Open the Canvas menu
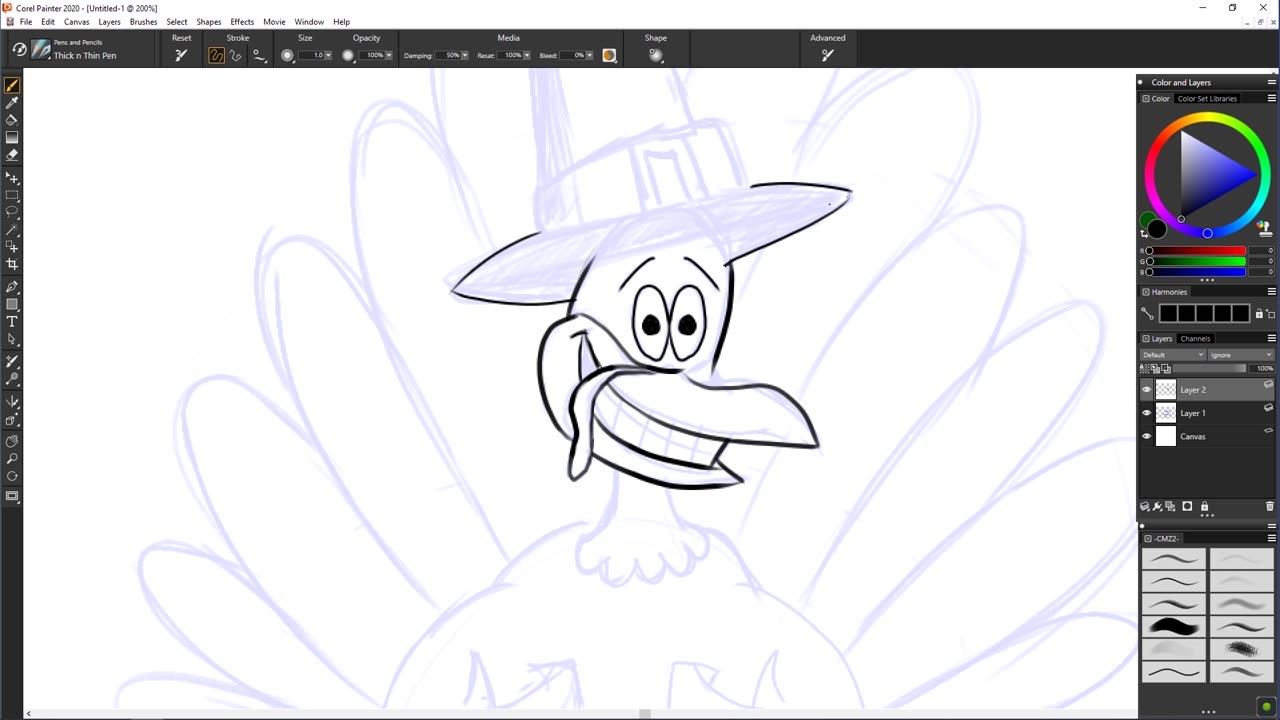The height and width of the screenshot is (720, 1280). pyautogui.click(x=77, y=22)
